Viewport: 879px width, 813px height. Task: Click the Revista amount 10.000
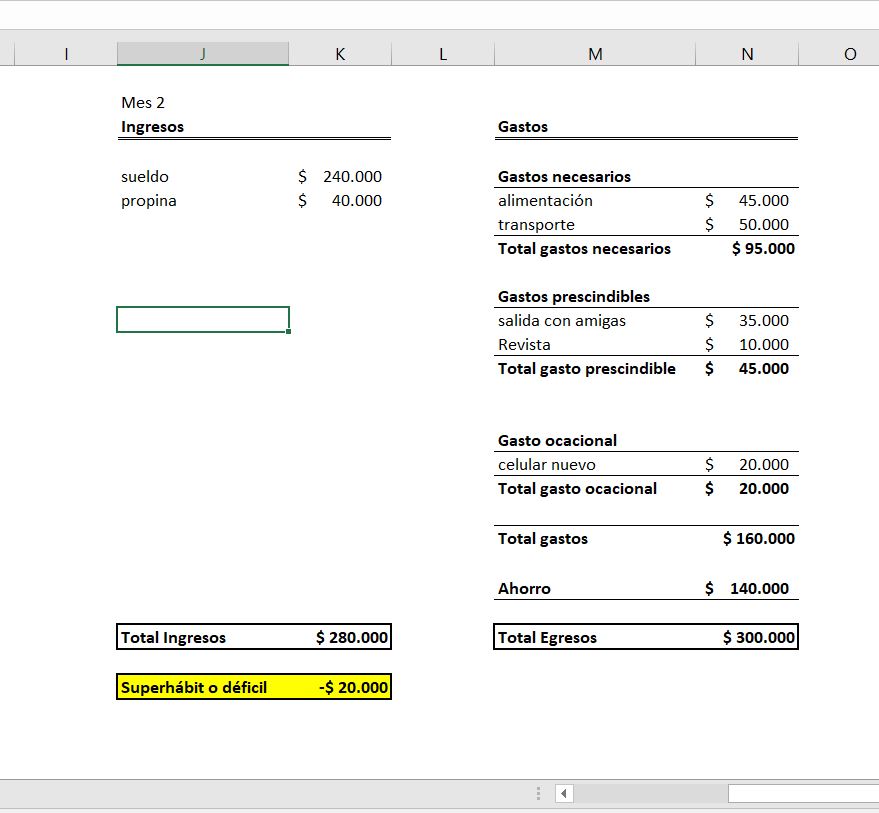tap(747, 345)
